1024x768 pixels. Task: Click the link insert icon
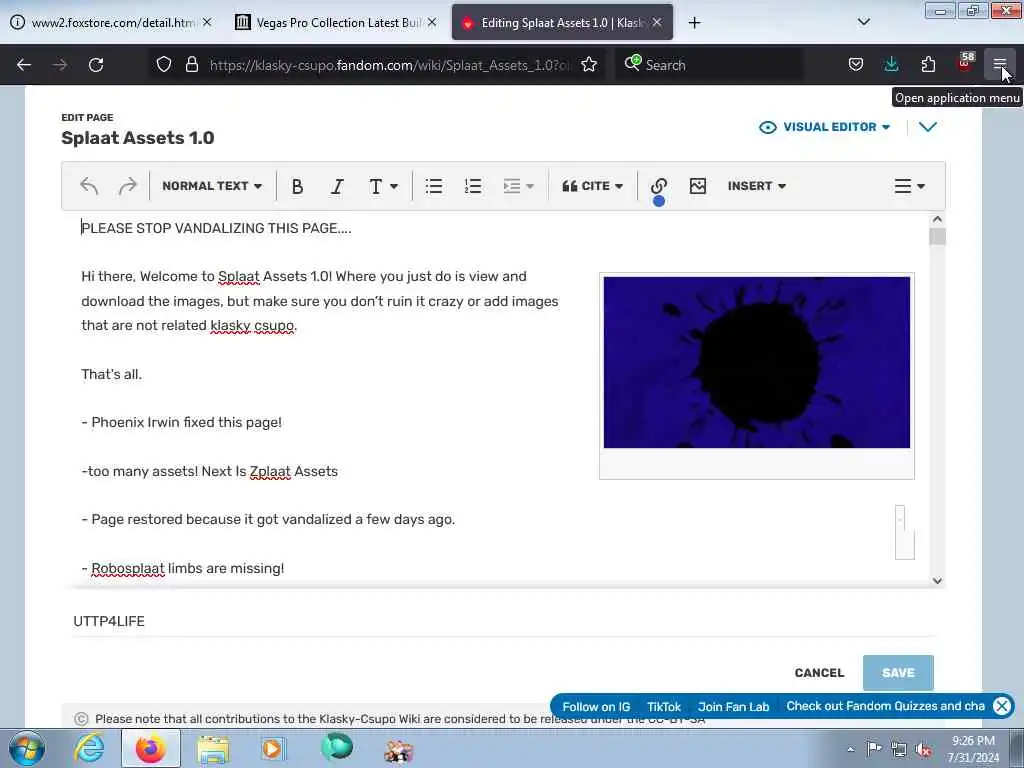point(658,186)
